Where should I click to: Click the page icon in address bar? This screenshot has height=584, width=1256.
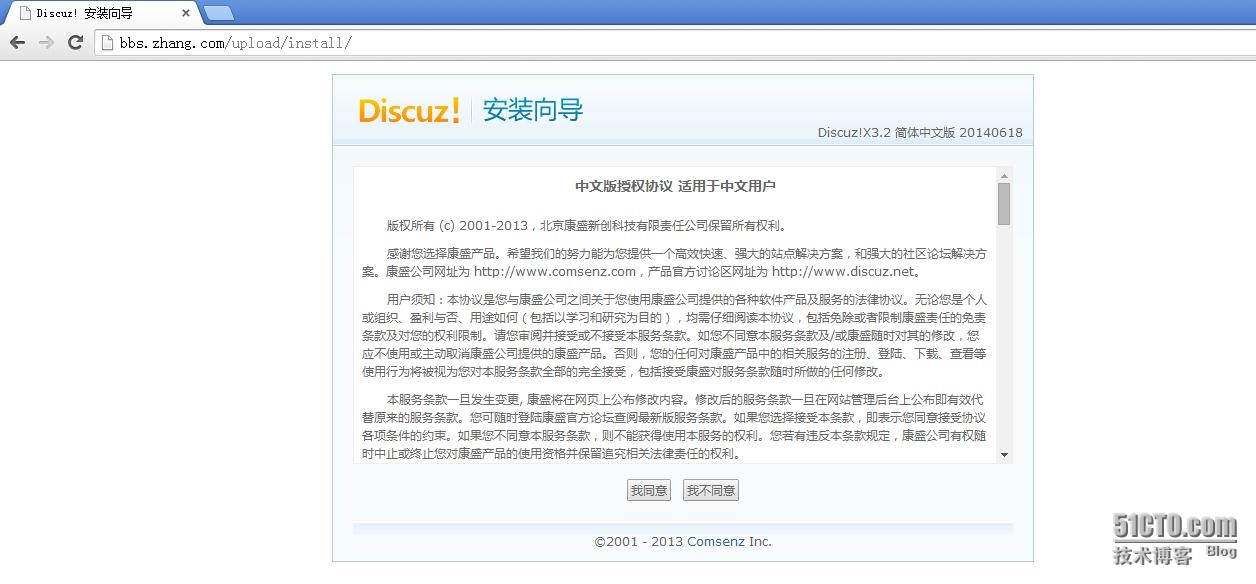point(107,43)
